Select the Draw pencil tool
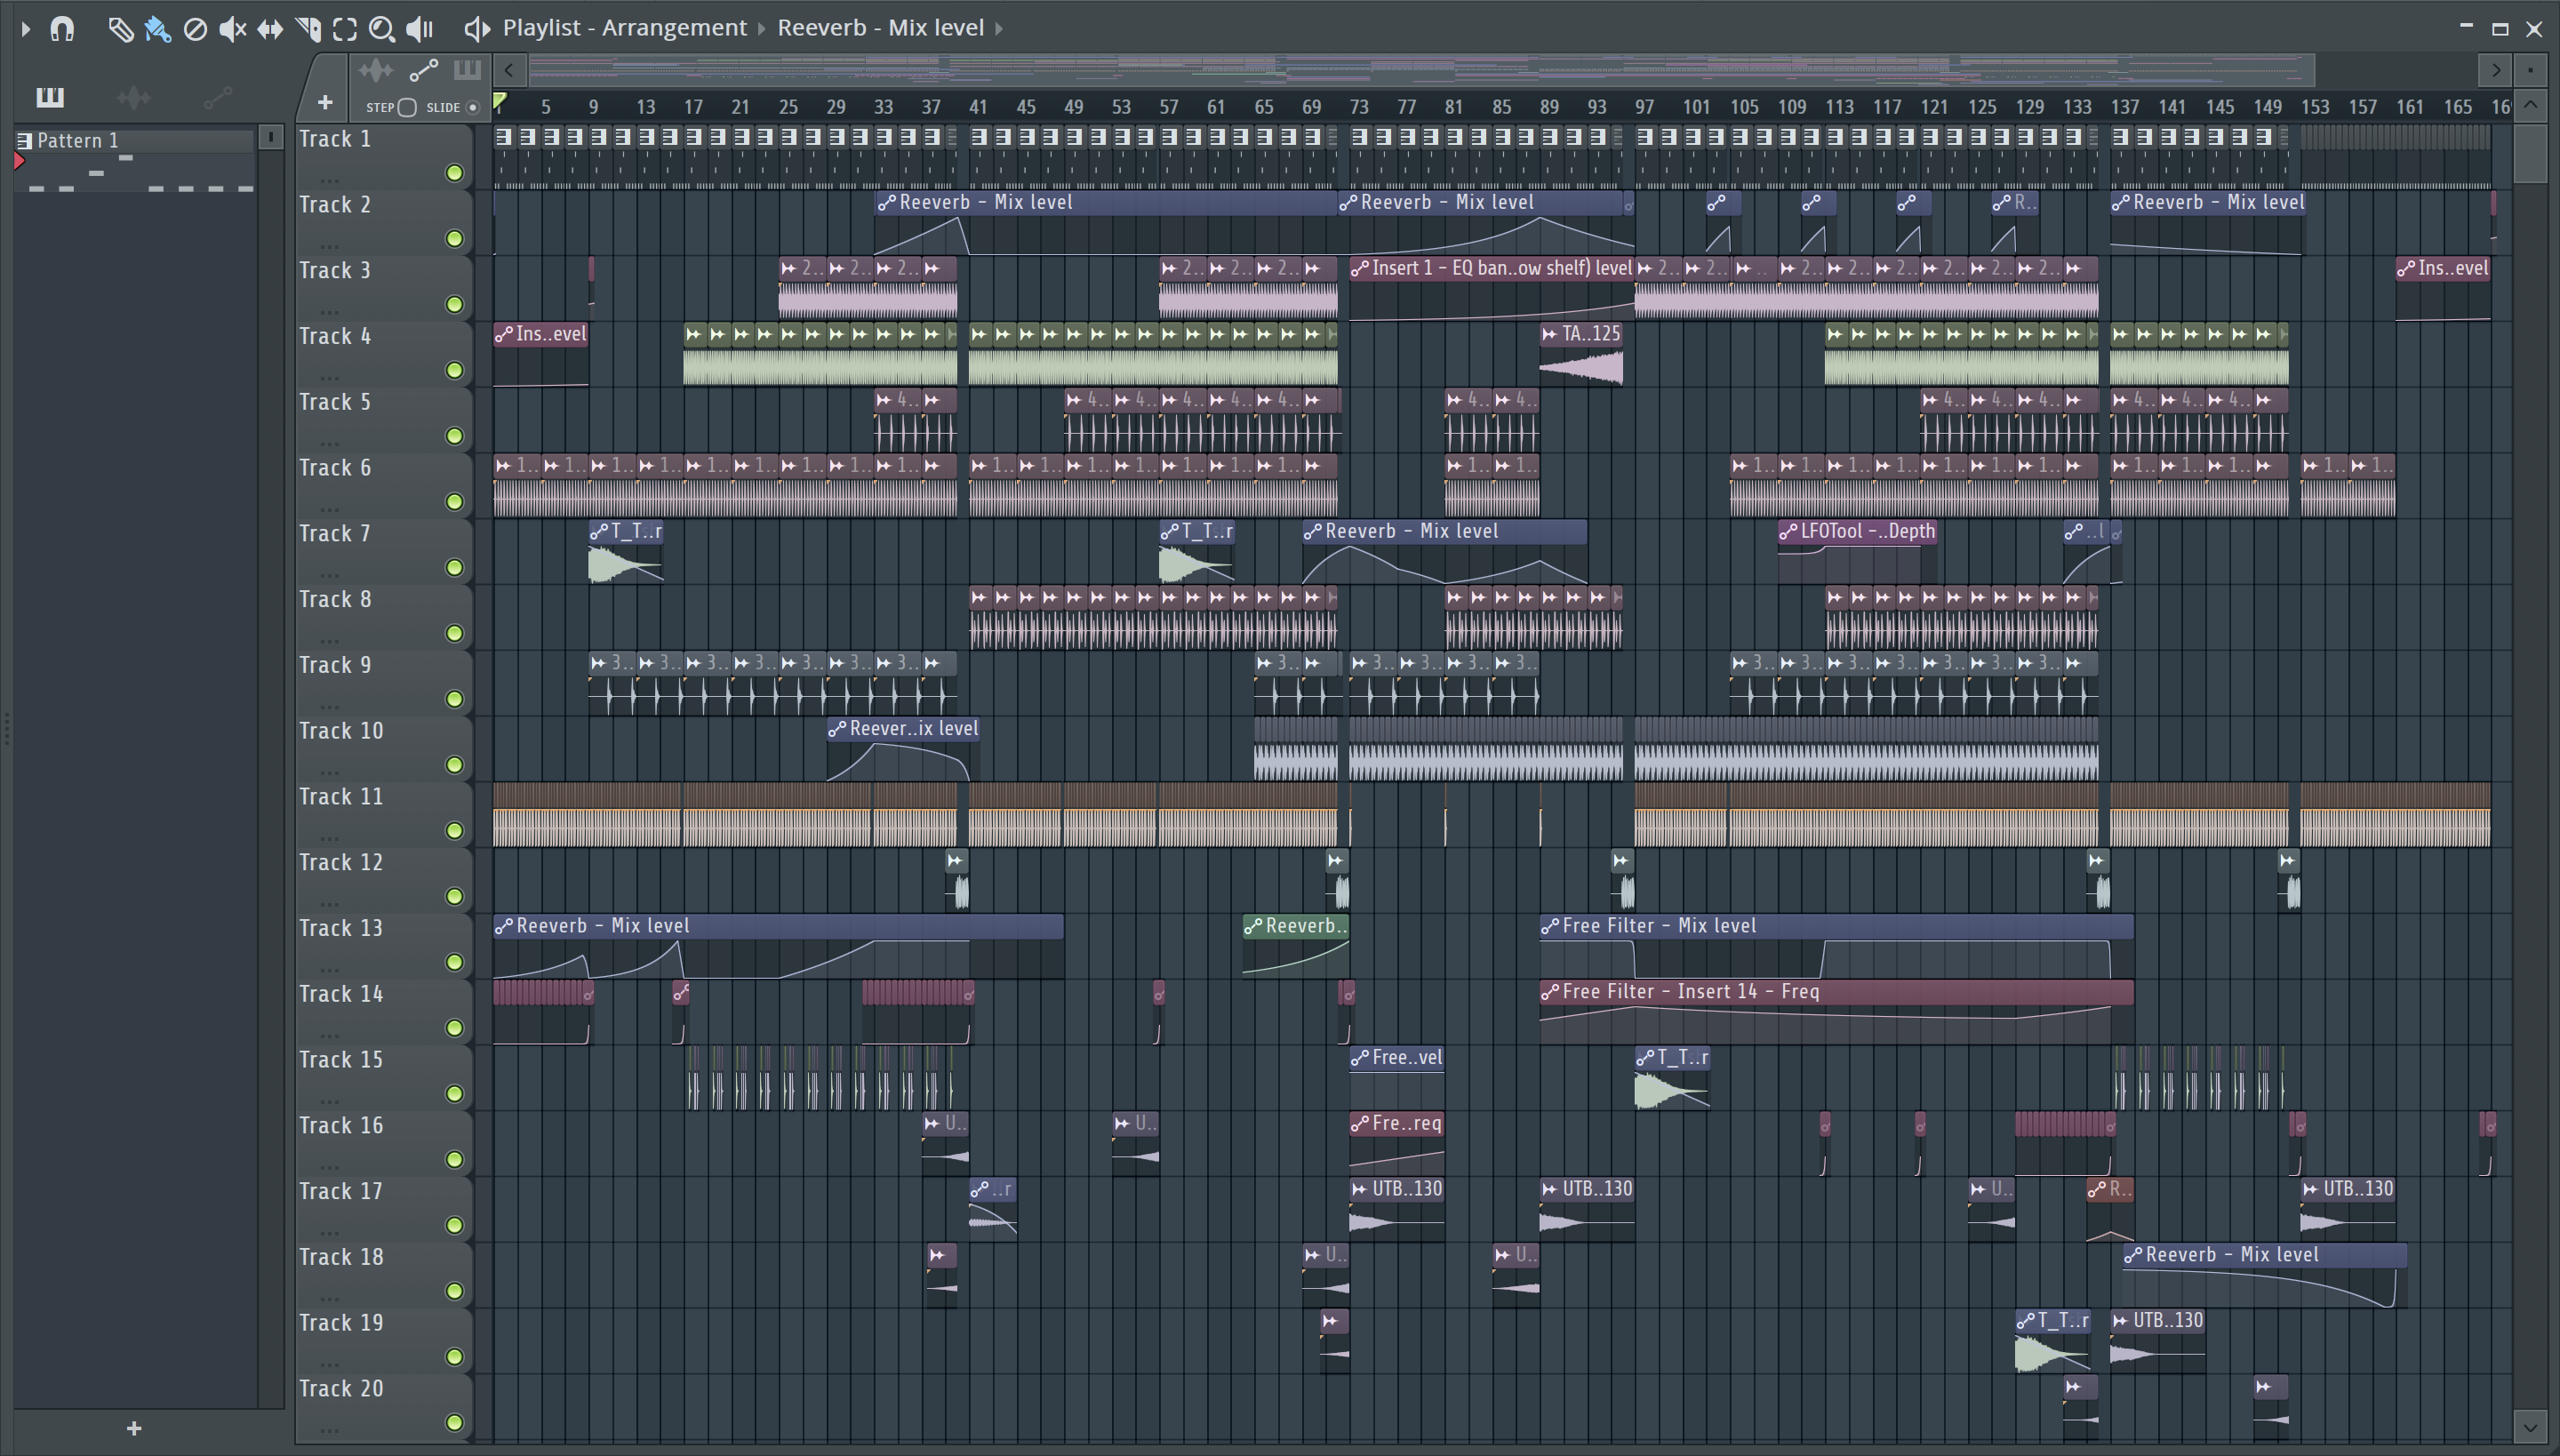The image size is (2560, 1456). (120, 29)
